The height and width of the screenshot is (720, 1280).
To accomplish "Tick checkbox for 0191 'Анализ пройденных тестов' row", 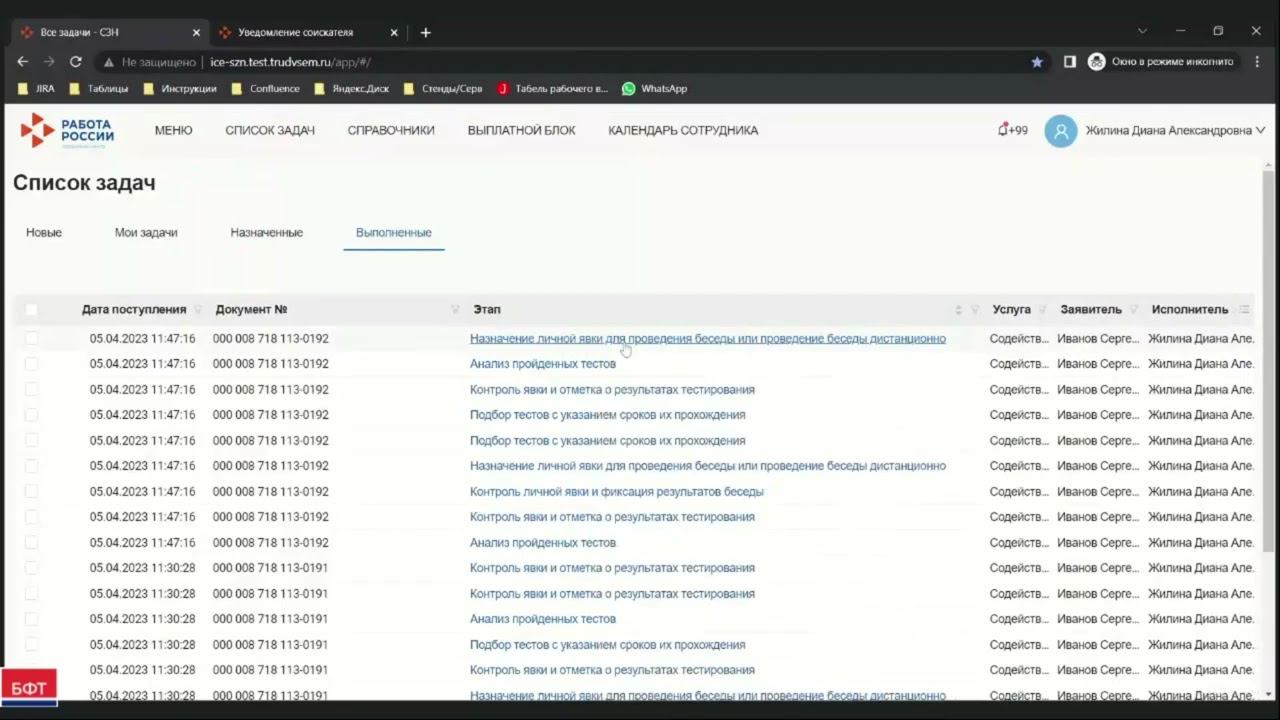I will [31, 619].
